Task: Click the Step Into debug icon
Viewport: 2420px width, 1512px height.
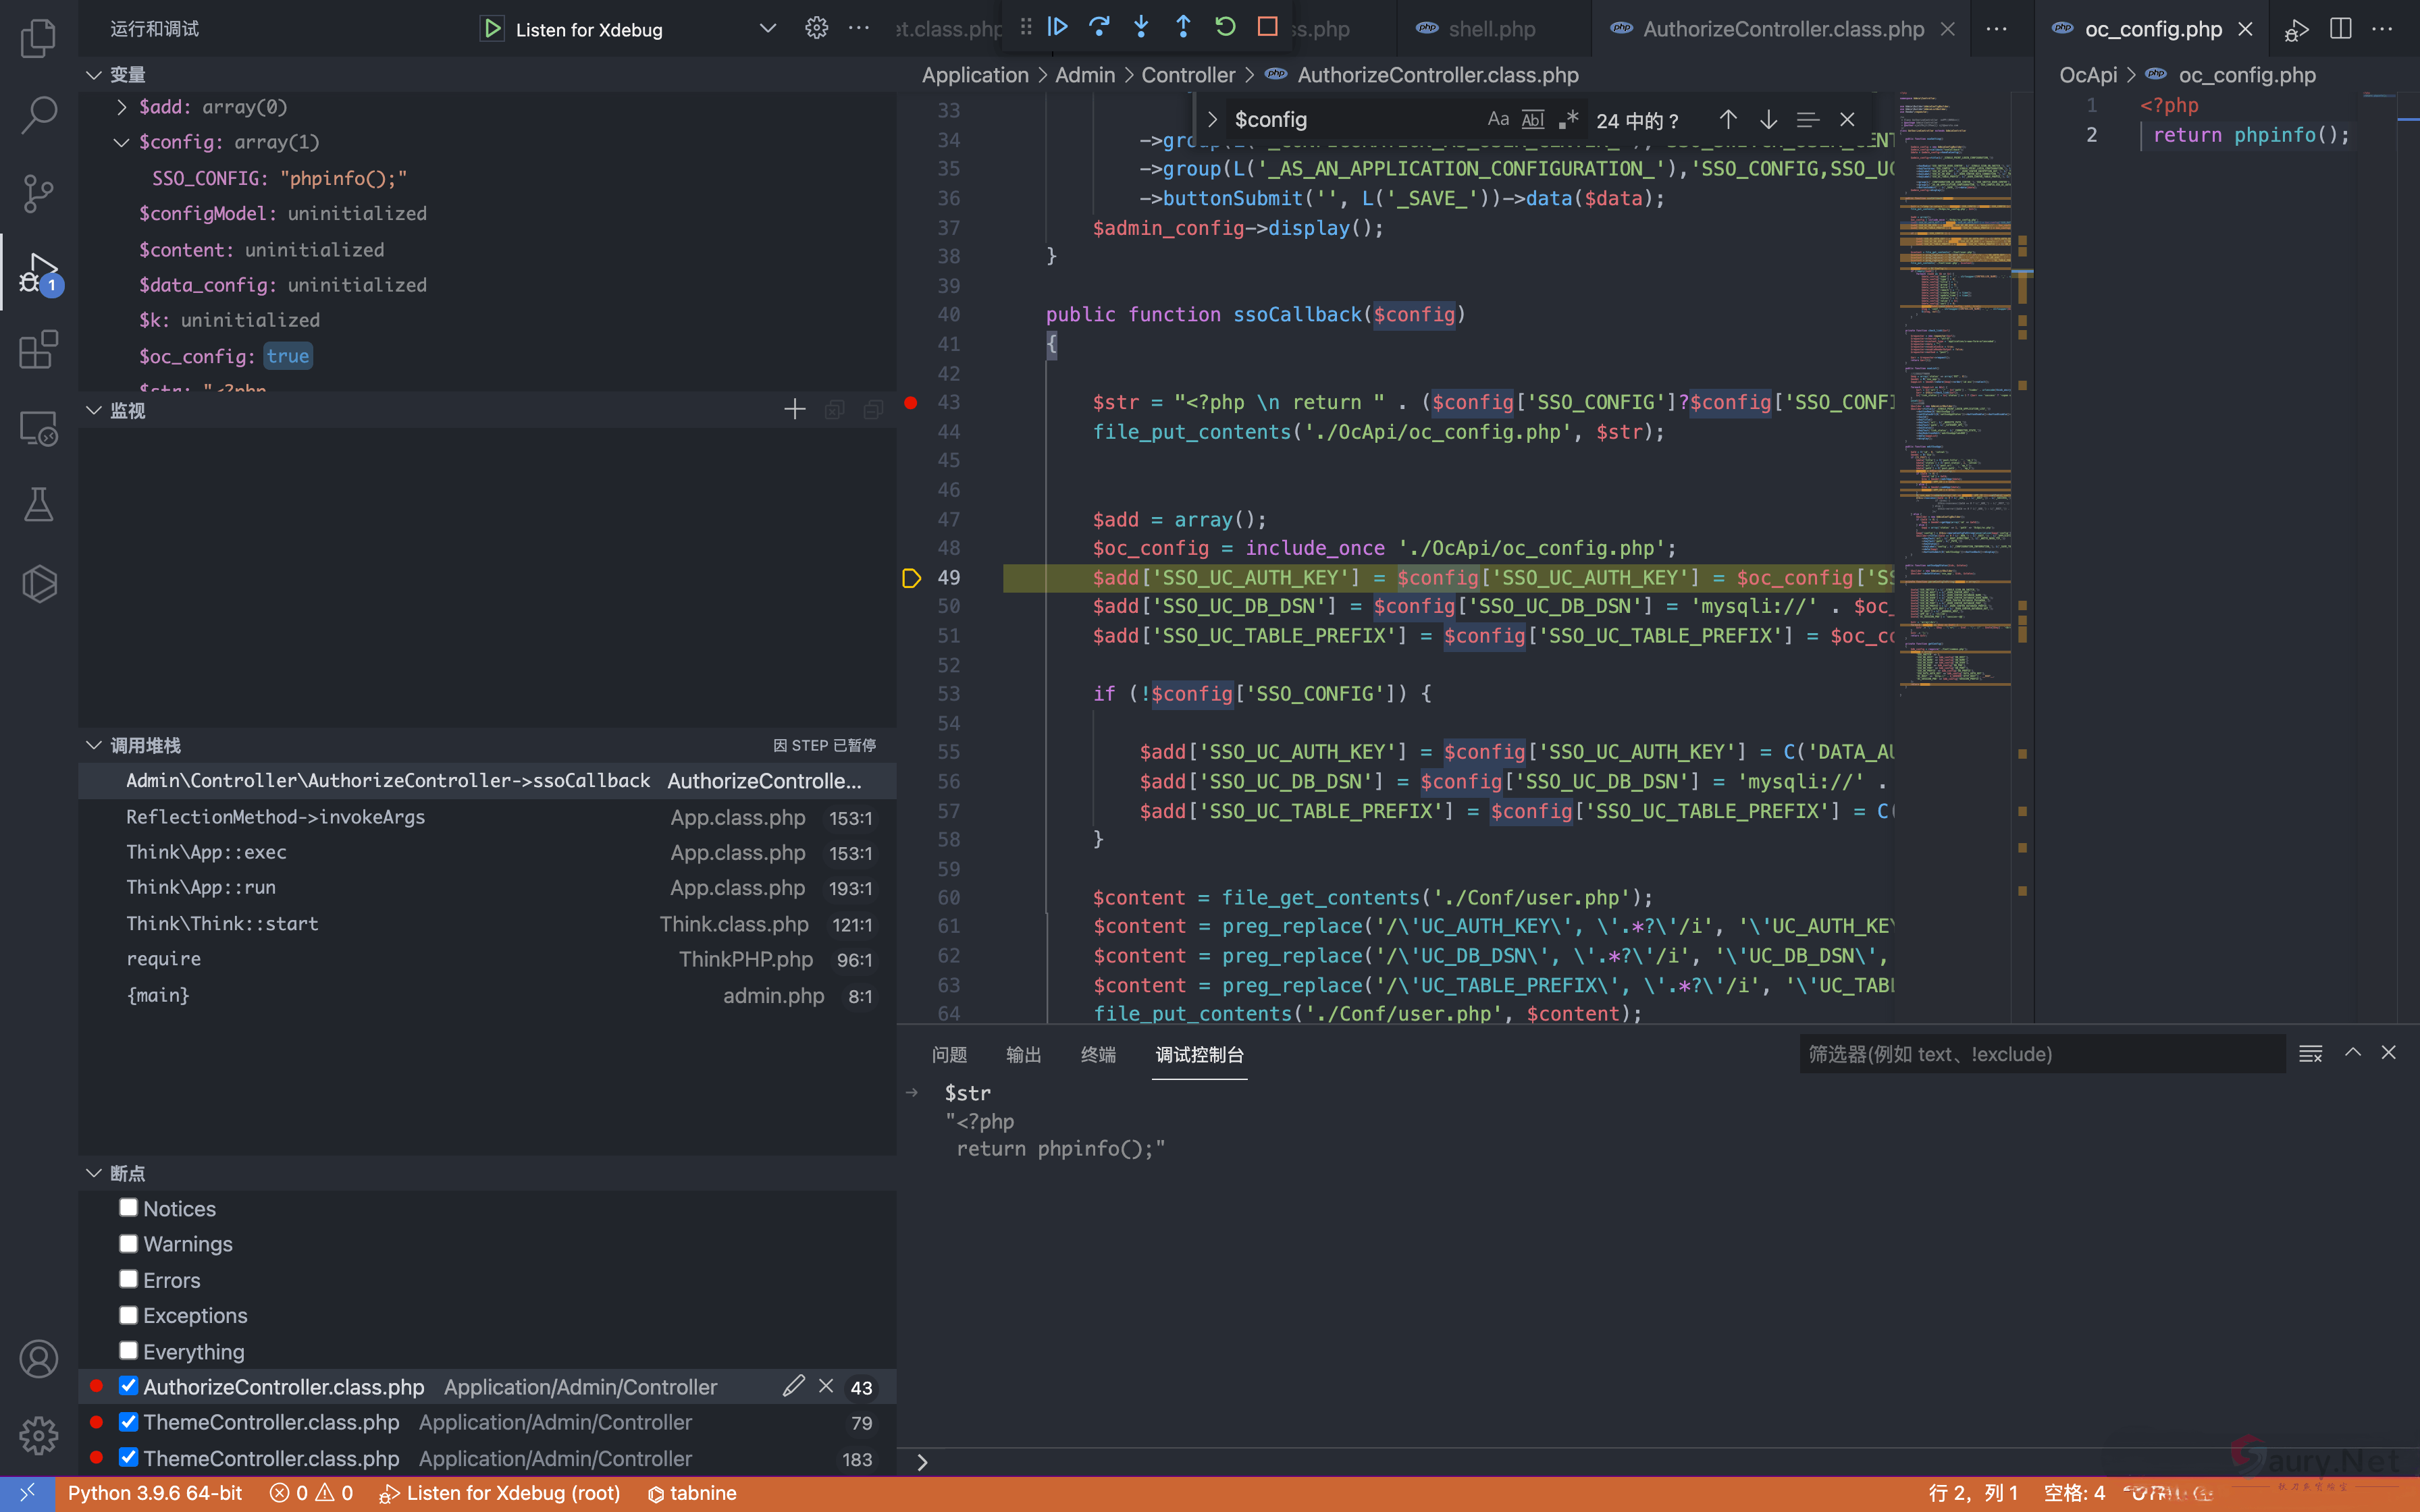Action: (1141, 27)
